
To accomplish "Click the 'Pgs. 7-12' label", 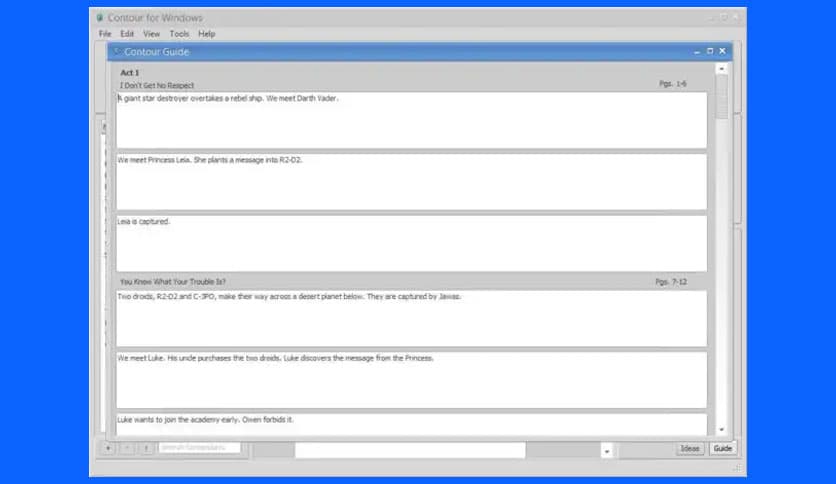I will pyautogui.click(x=671, y=281).
